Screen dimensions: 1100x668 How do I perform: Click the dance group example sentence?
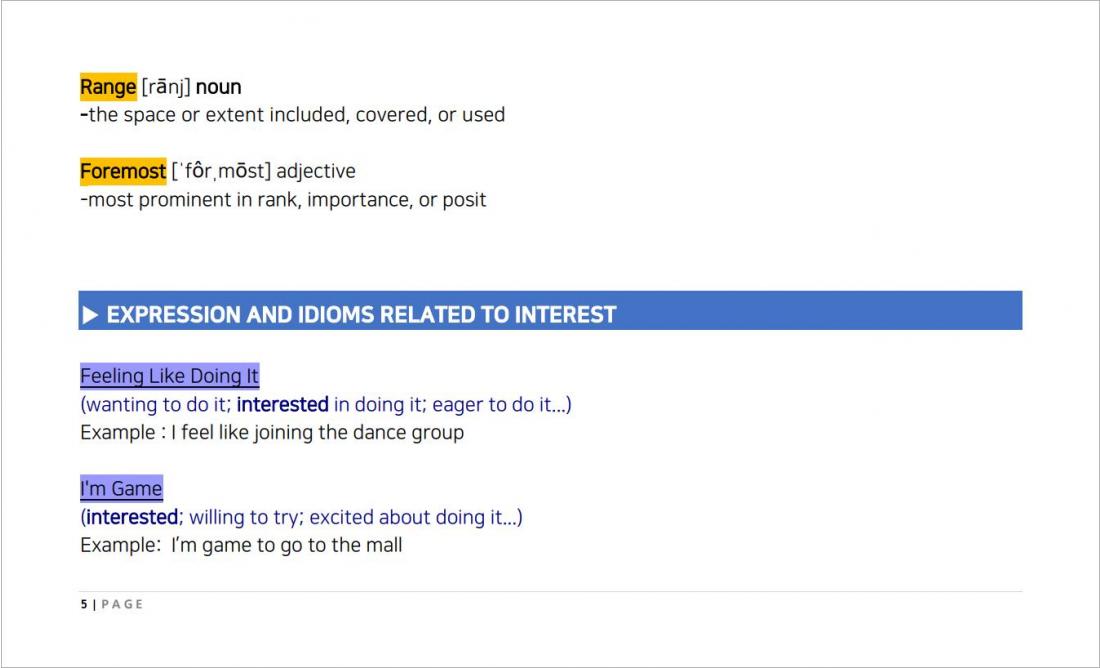(272, 433)
